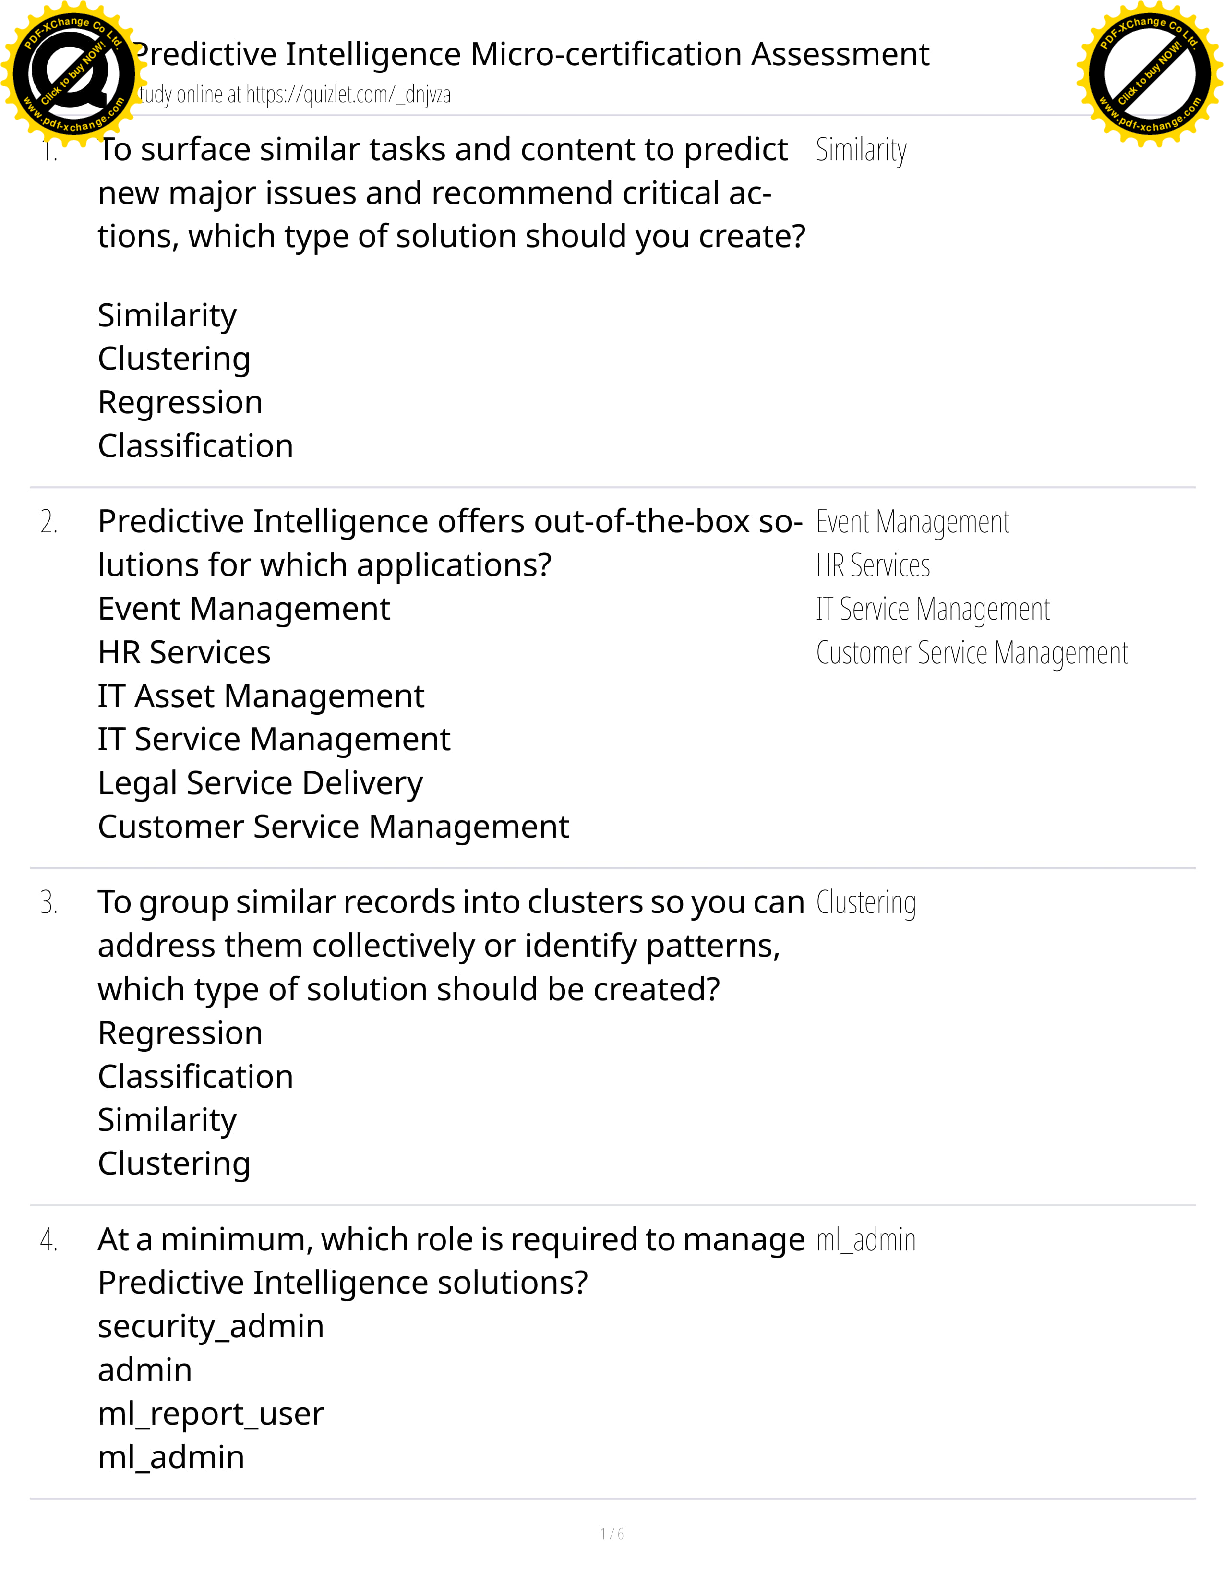Click the Legal Service Delivery option
This screenshot has width=1224, height=1584.
click(260, 783)
